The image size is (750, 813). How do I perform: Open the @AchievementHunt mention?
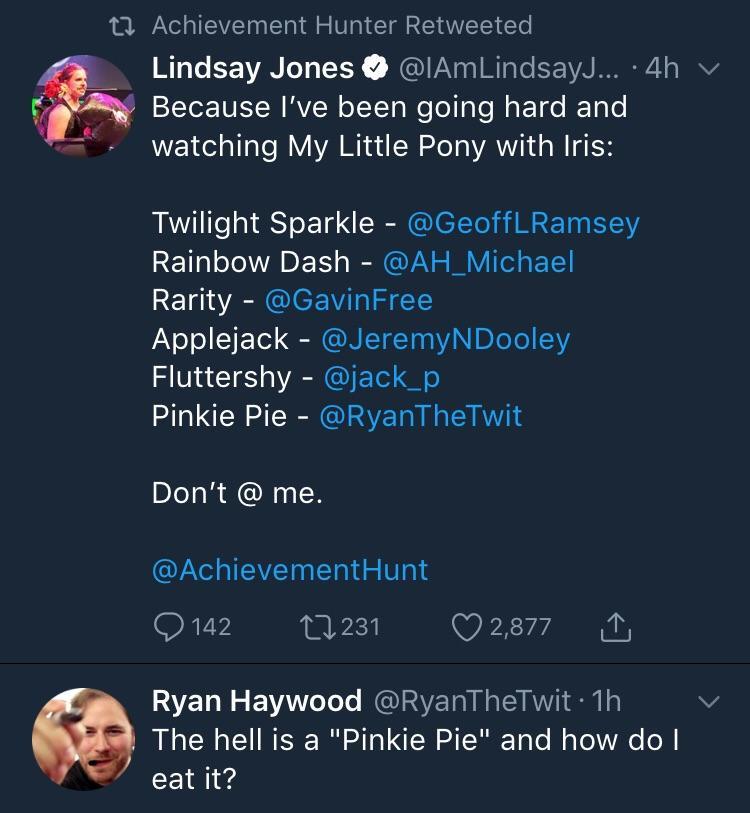(x=290, y=569)
